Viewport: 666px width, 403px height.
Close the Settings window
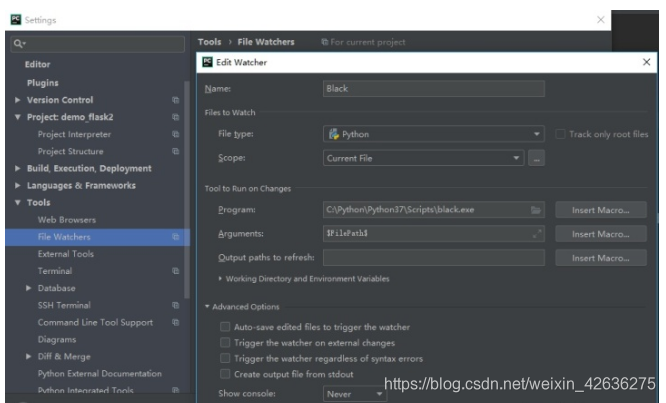[601, 20]
